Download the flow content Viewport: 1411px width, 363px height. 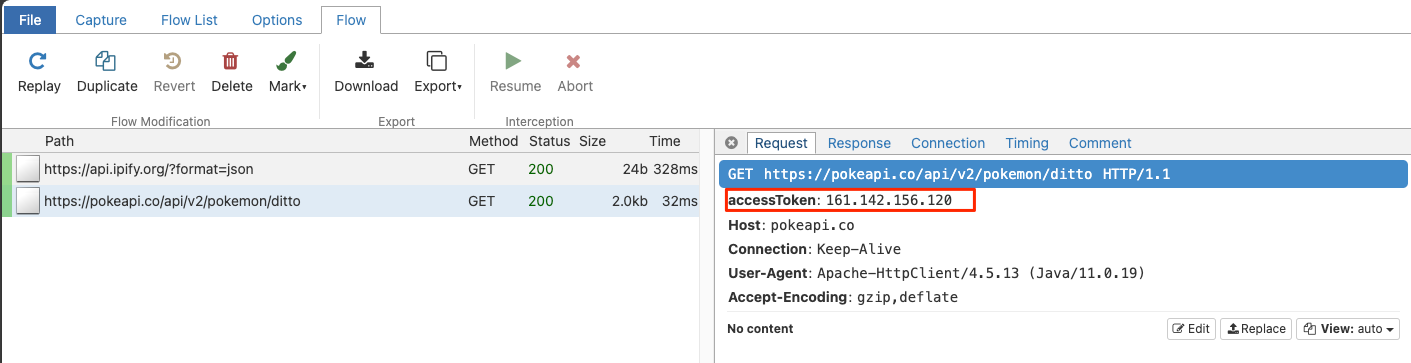(x=366, y=73)
